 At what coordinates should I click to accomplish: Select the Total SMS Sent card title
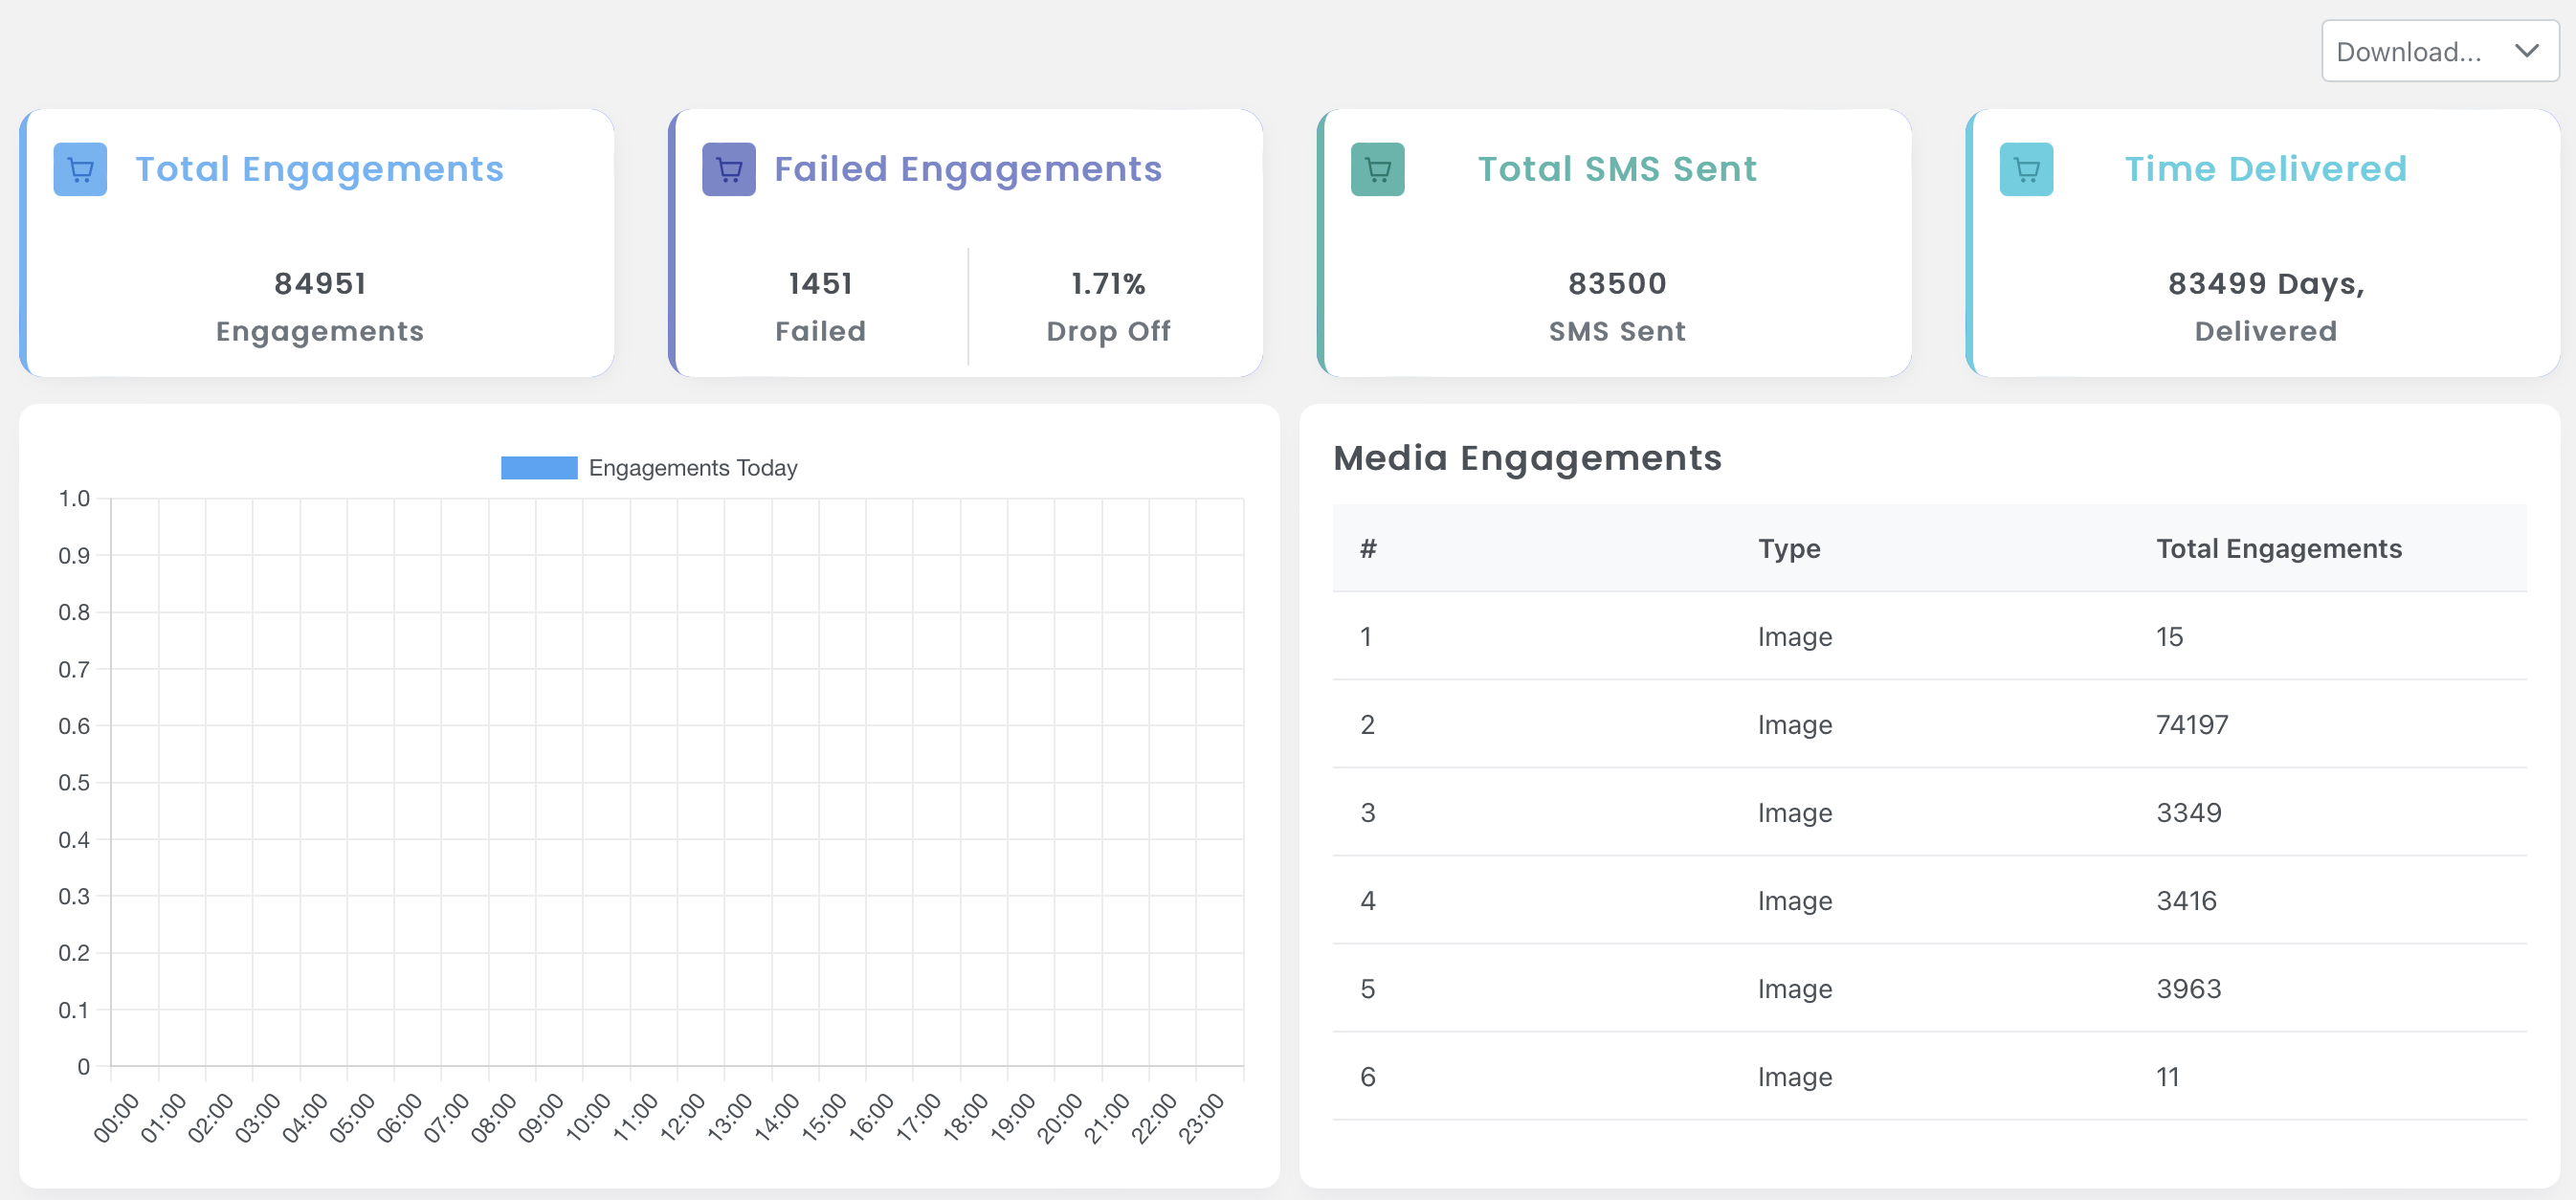point(1617,169)
